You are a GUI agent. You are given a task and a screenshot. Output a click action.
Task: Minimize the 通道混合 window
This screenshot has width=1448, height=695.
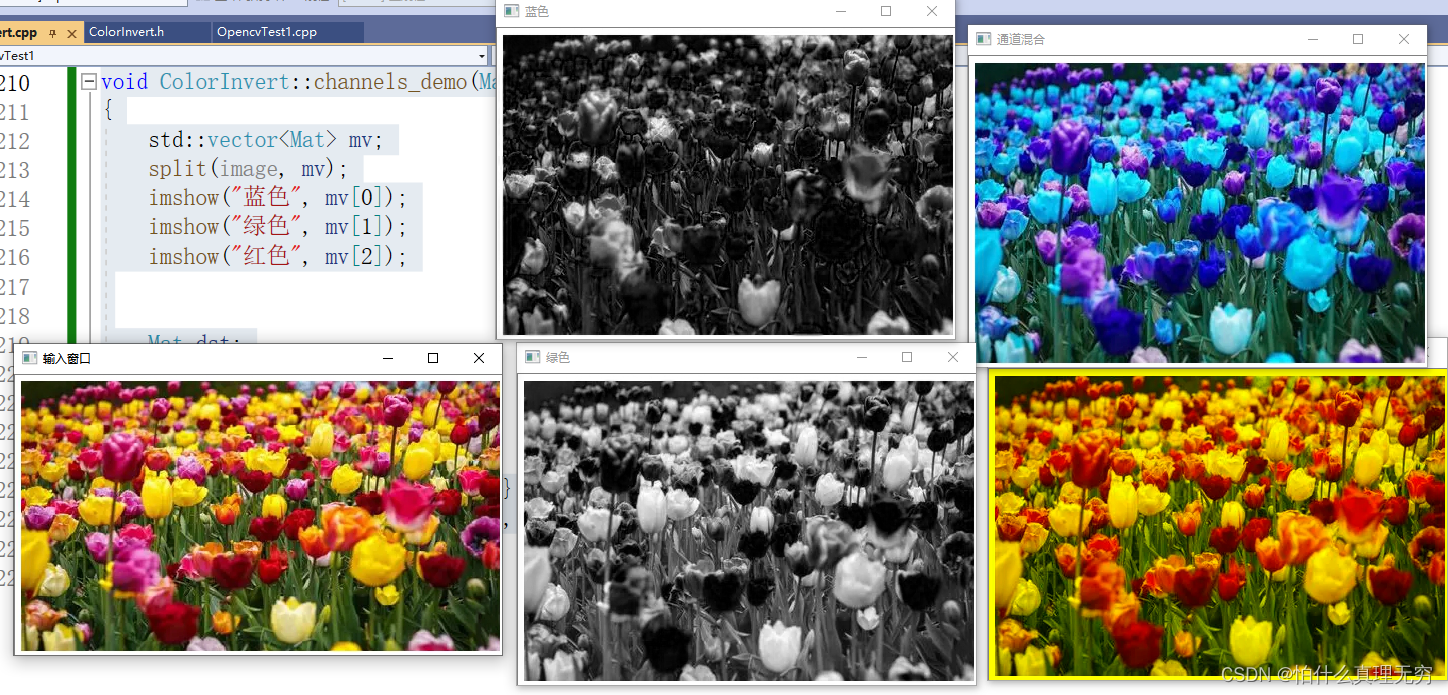click(1313, 39)
